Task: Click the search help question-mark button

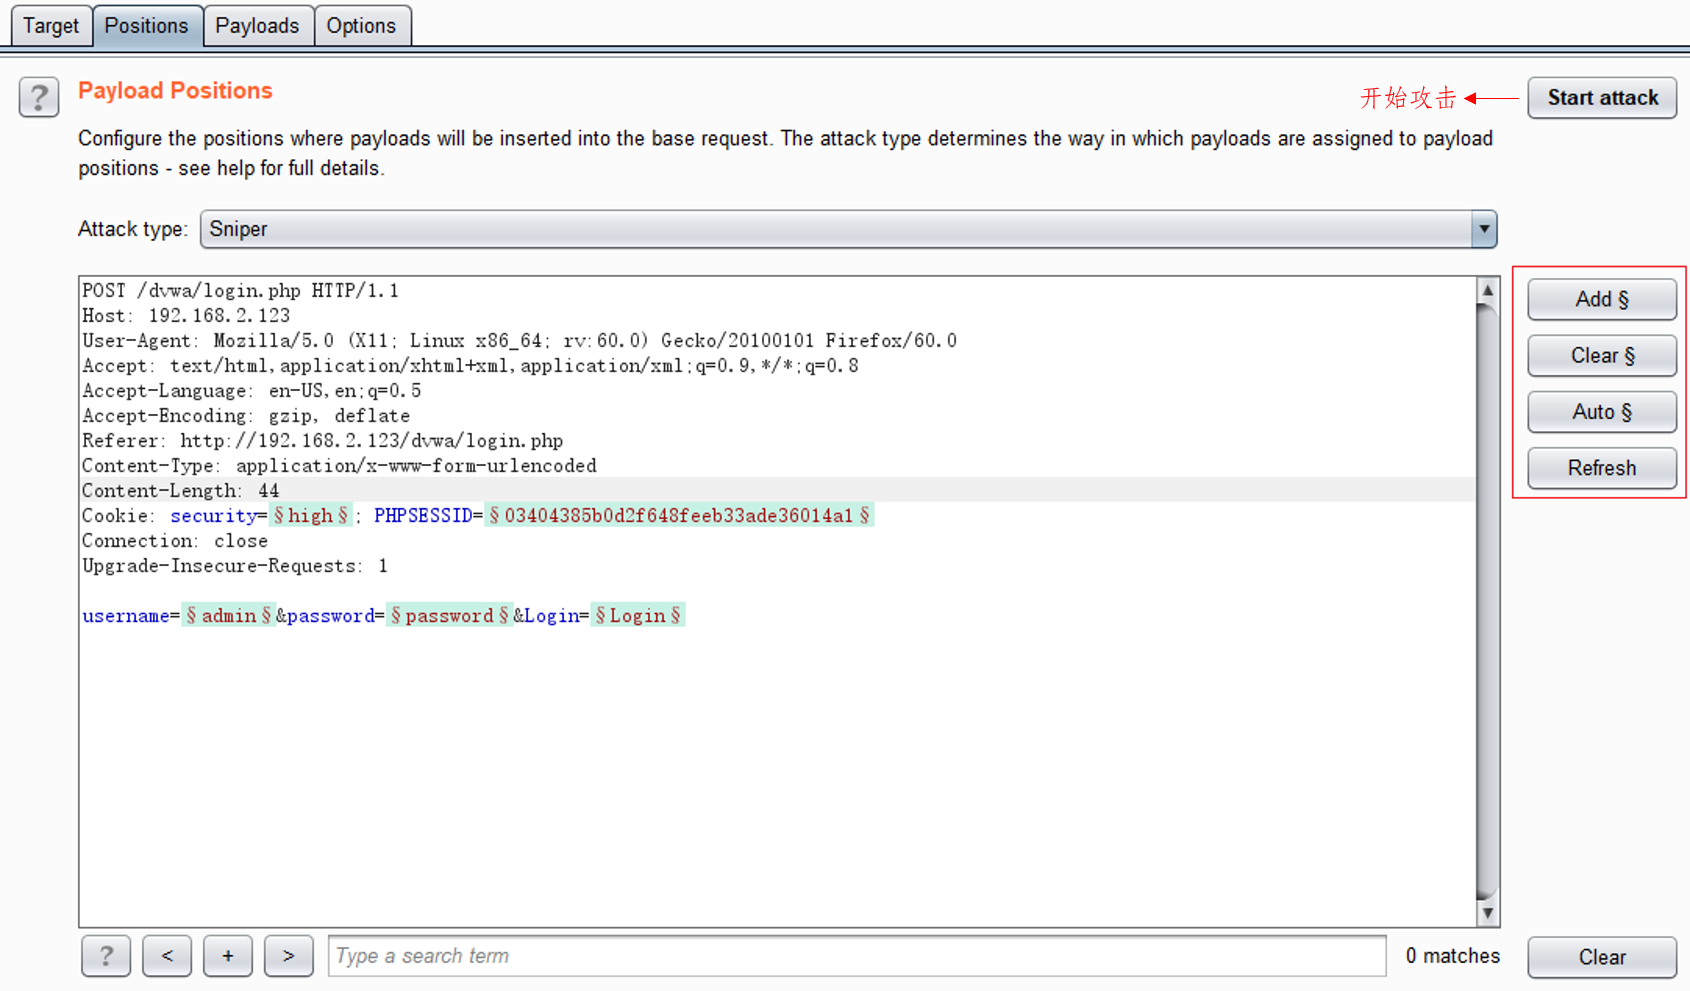Action: [x=106, y=956]
